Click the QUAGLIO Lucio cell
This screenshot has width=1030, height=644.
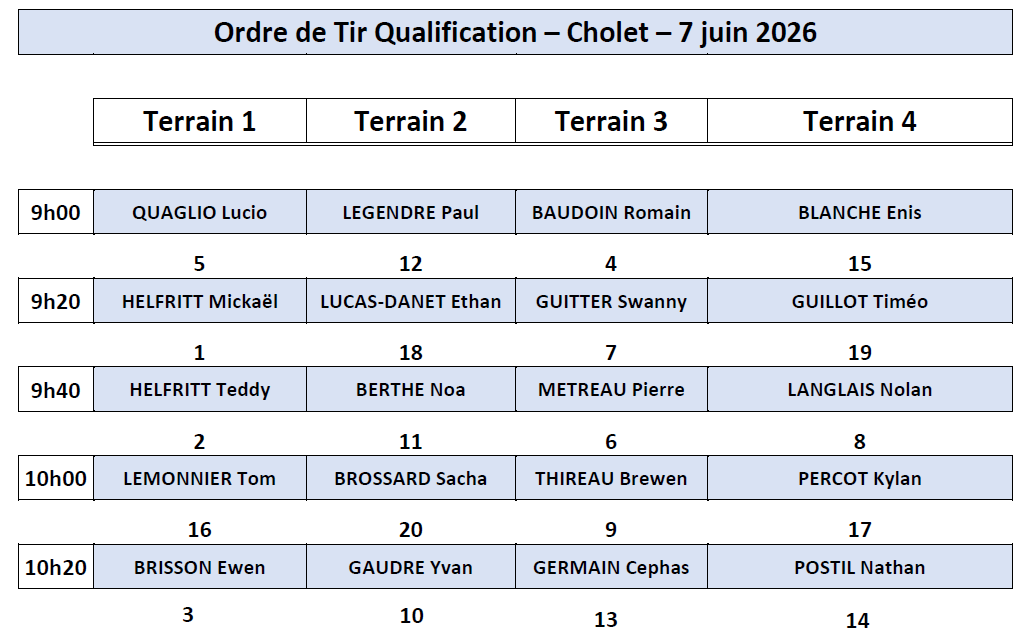coord(200,212)
